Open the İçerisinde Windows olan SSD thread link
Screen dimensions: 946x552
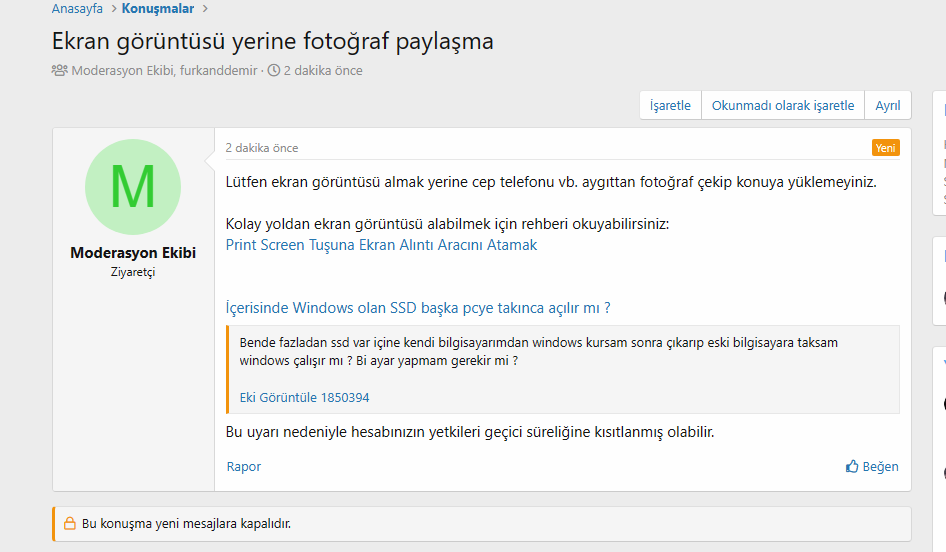pos(418,308)
